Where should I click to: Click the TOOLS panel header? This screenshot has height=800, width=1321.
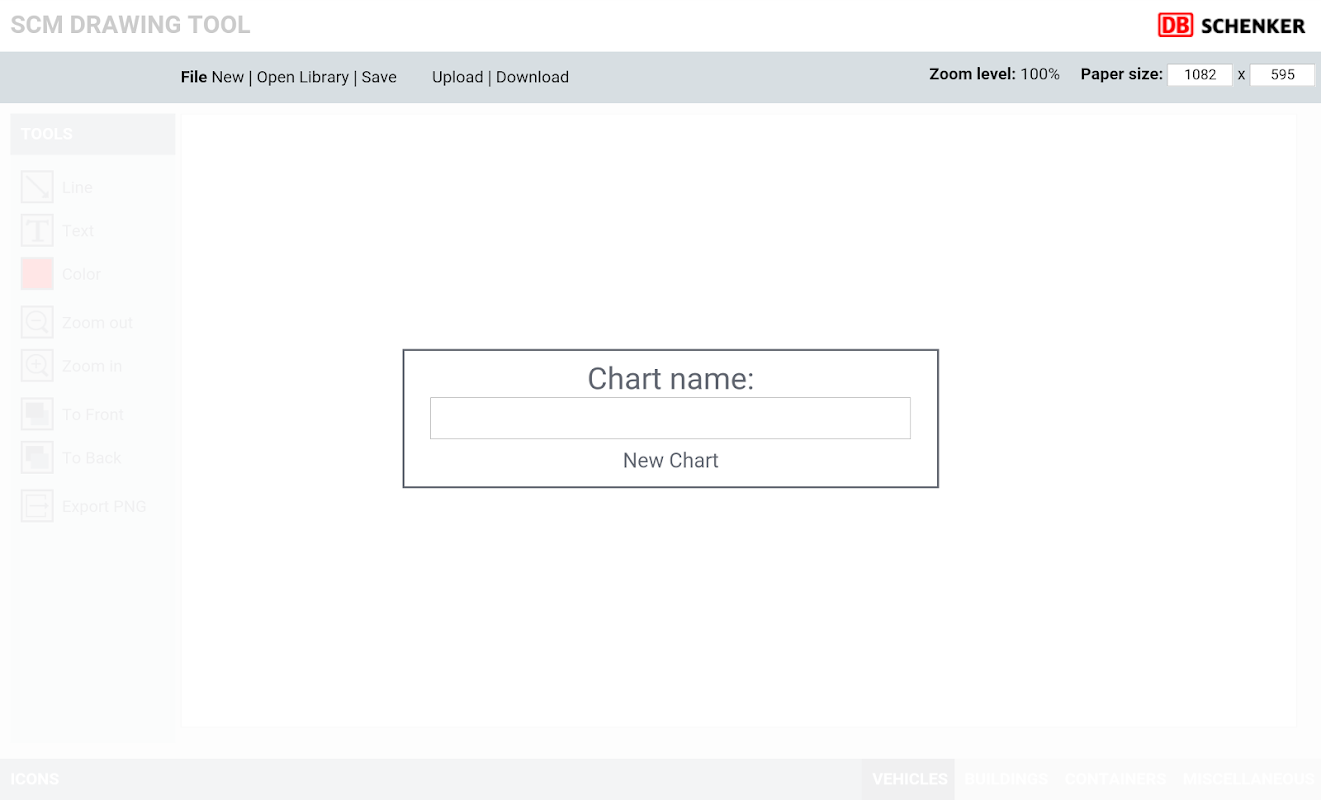tap(92, 134)
